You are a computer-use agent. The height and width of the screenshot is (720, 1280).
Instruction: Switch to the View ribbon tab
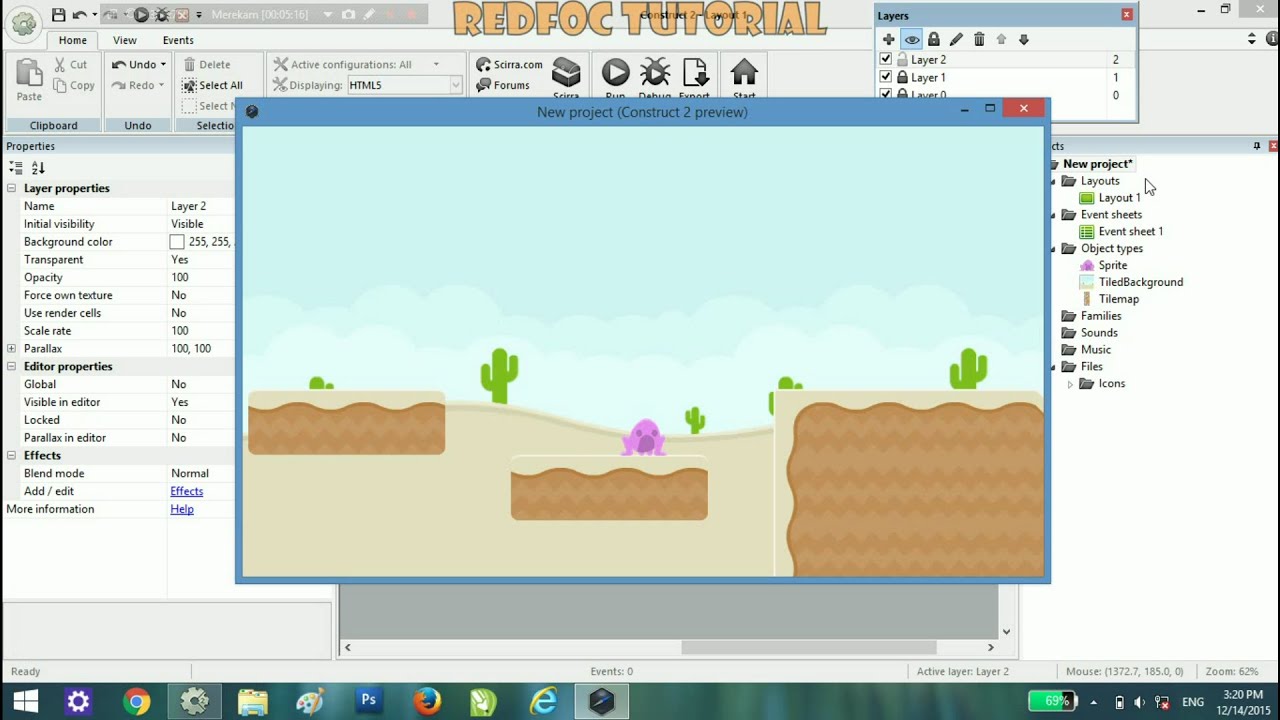(x=125, y=40)
